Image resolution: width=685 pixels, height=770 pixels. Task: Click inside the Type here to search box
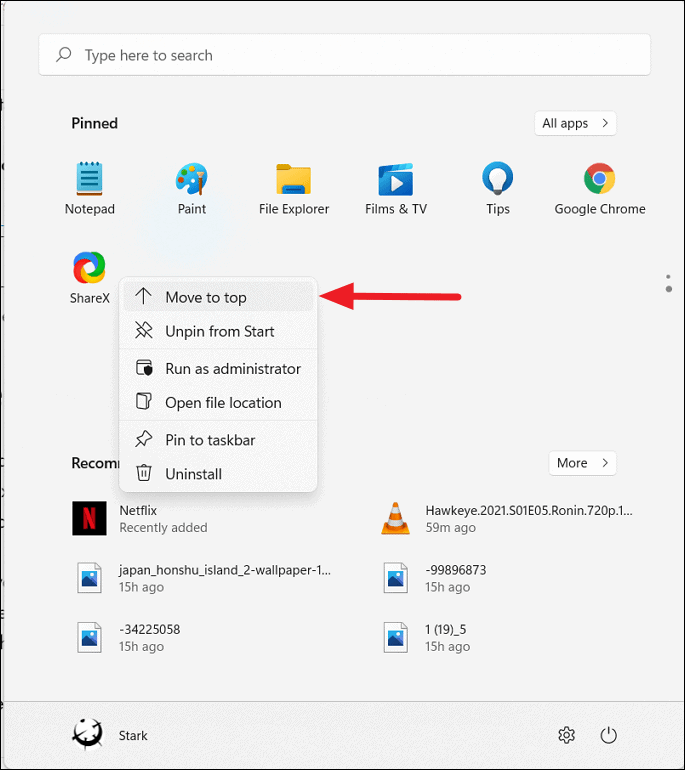(x=345, y=55)
